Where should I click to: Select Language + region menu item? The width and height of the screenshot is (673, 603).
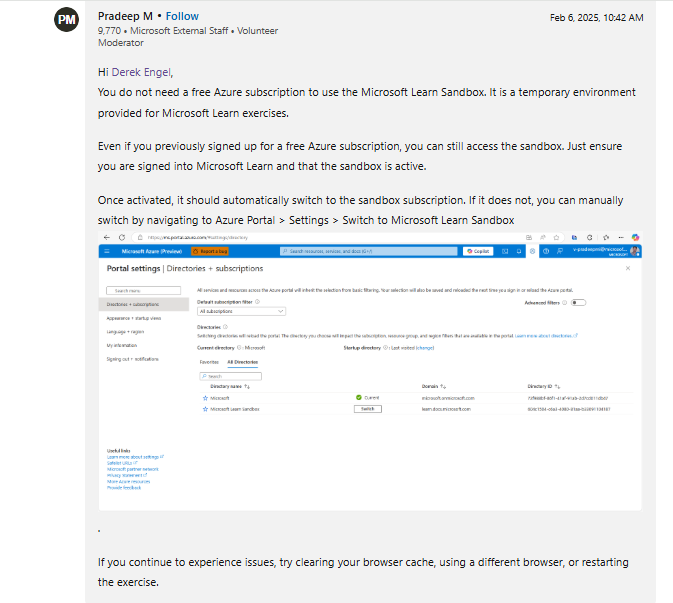pos(125,332)
